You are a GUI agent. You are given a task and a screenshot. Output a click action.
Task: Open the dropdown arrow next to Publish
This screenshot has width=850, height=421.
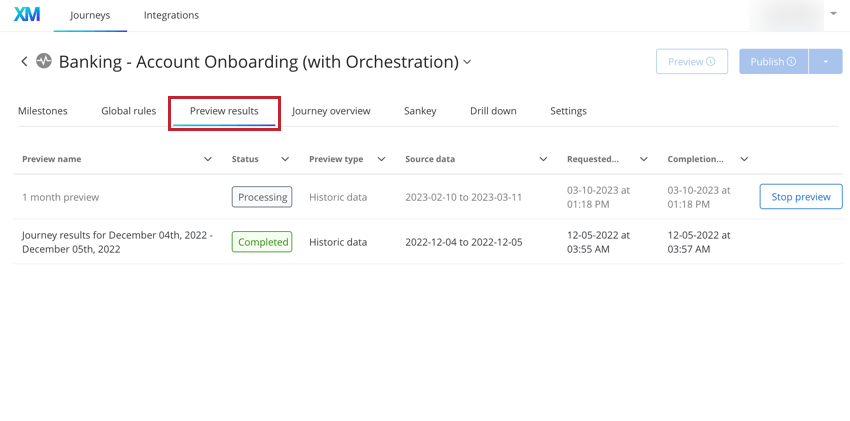[x=826, y=62]
